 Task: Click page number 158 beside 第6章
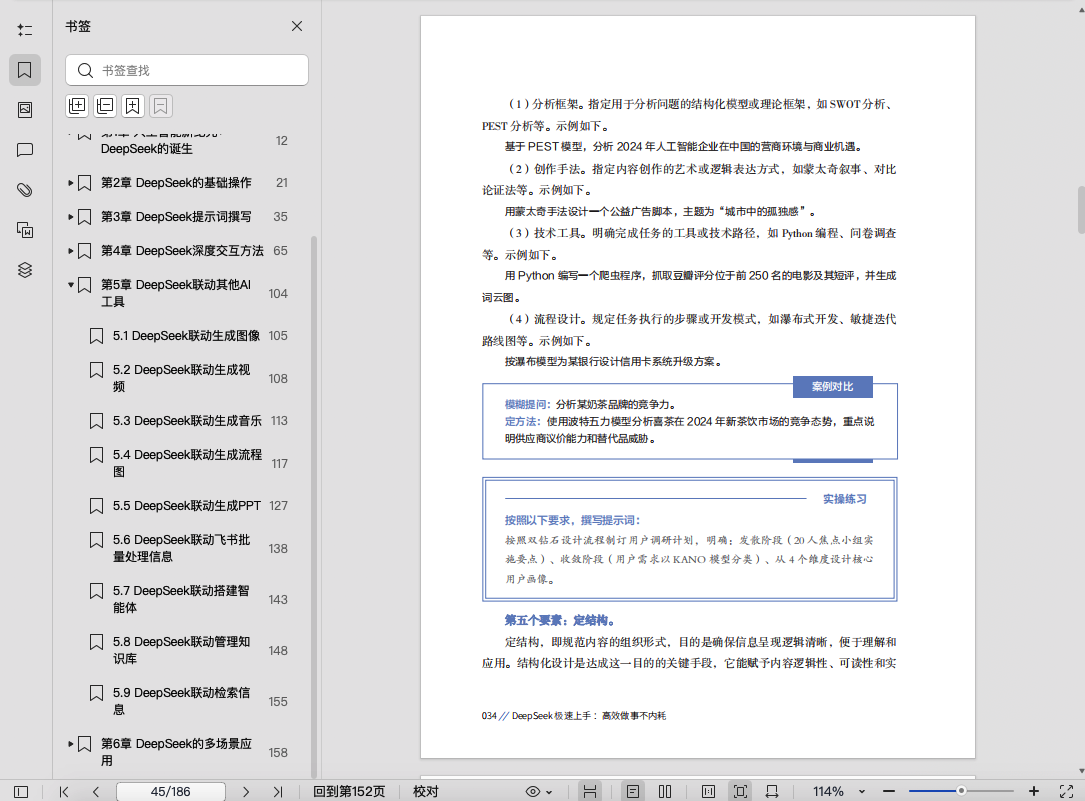click(x=278, y=753)
